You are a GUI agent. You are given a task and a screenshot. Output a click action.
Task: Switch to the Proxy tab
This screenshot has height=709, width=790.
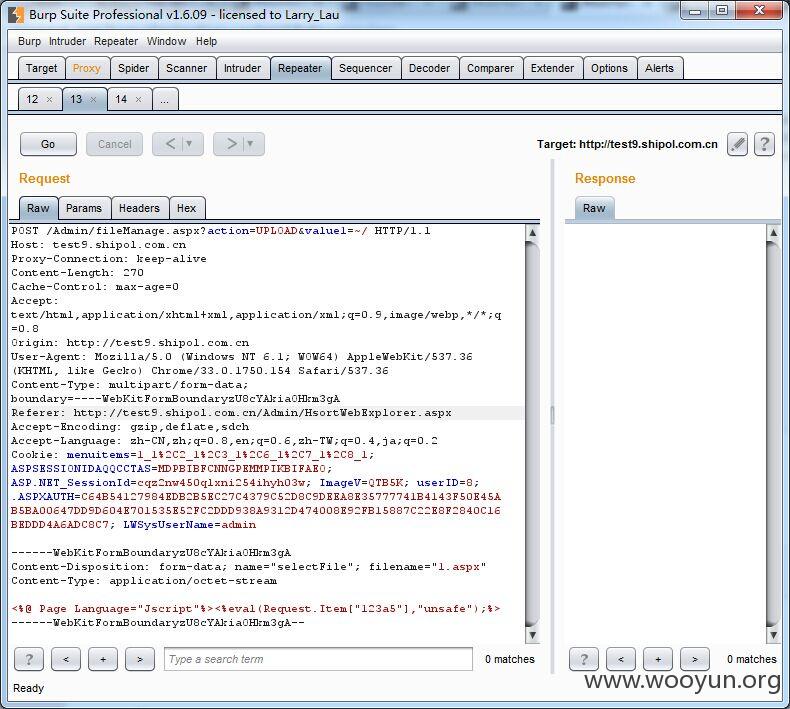(x=87, y=69)
